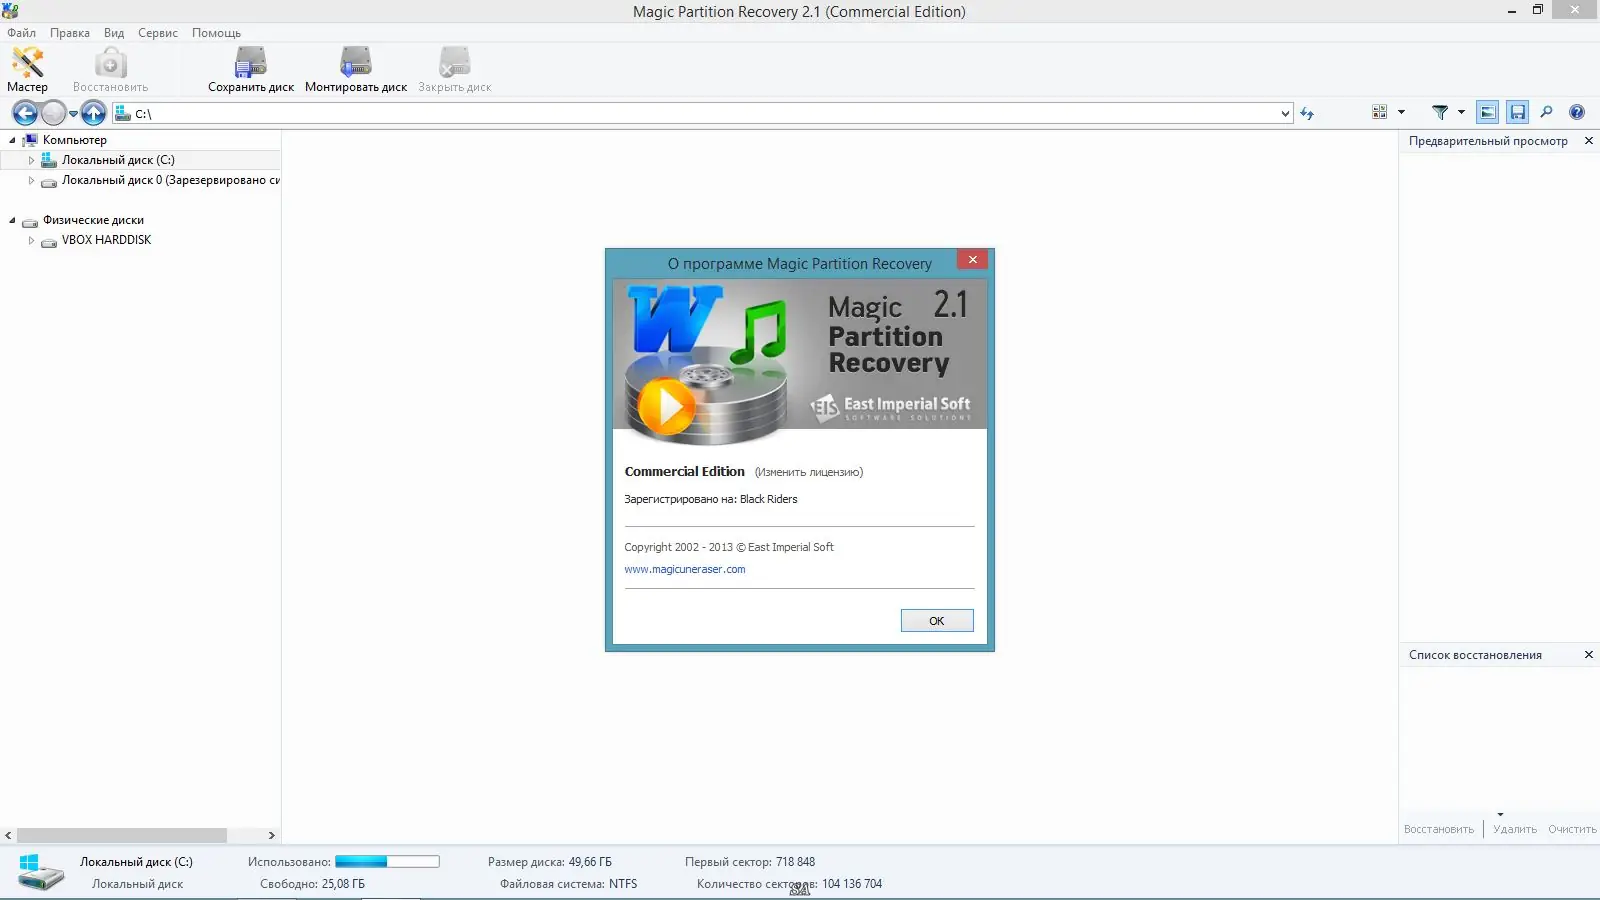The image size is (1600, 900).
Task: Open the navigation history dropdown arrow
Action: 73,113
